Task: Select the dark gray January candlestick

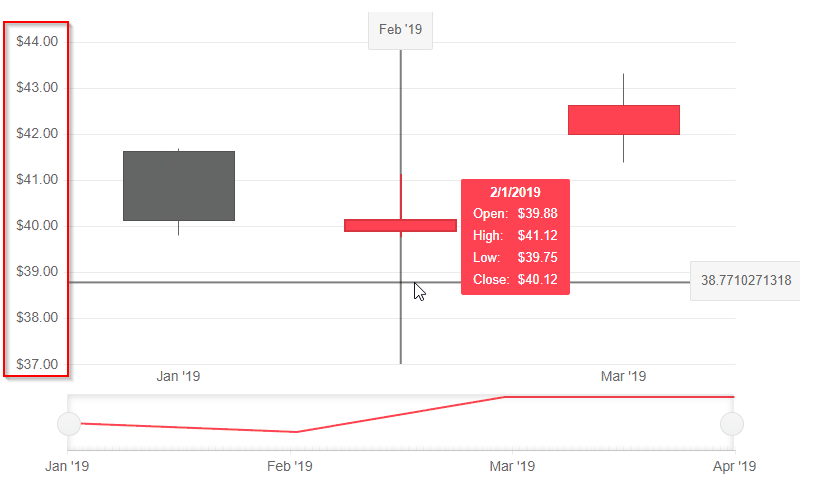Action: (179, 186)
